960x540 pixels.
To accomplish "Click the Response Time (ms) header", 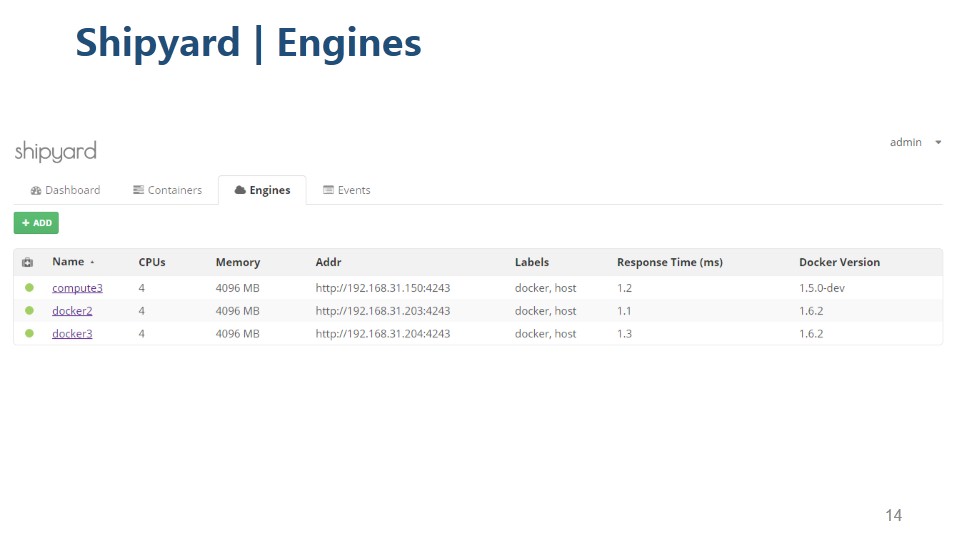I will click(x=670, y=262).
